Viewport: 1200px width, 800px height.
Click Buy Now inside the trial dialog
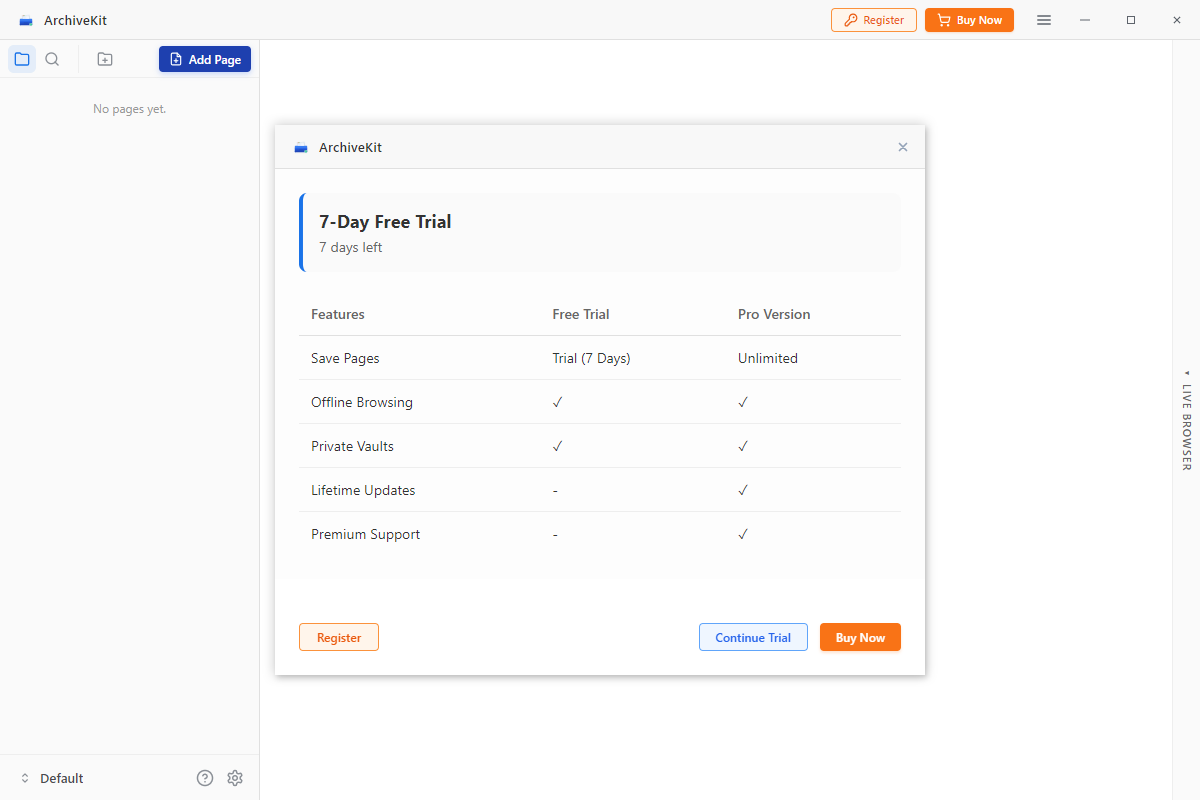tap(860, 637)
